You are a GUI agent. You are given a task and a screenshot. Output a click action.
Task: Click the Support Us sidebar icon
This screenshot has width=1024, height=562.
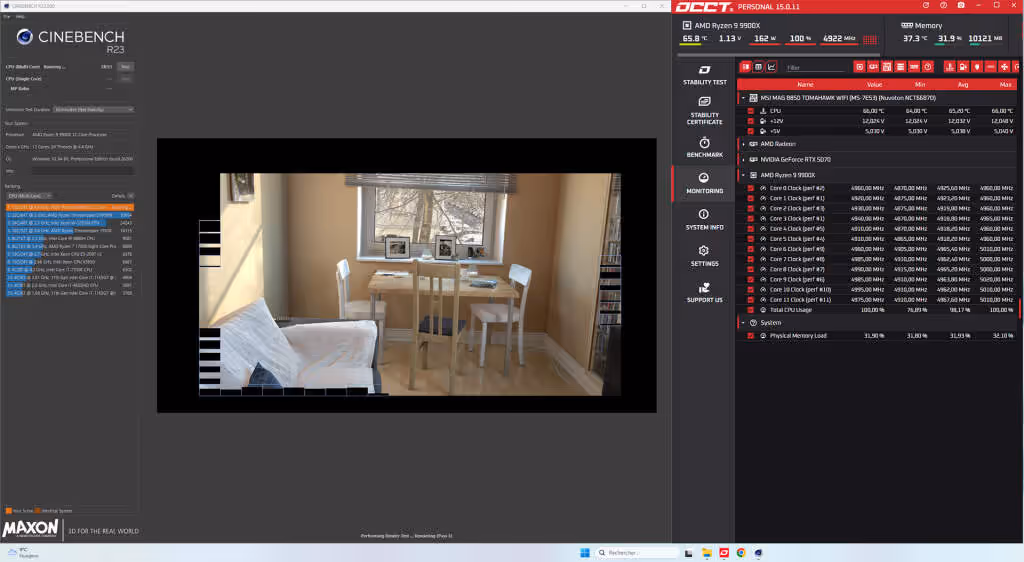704,292
